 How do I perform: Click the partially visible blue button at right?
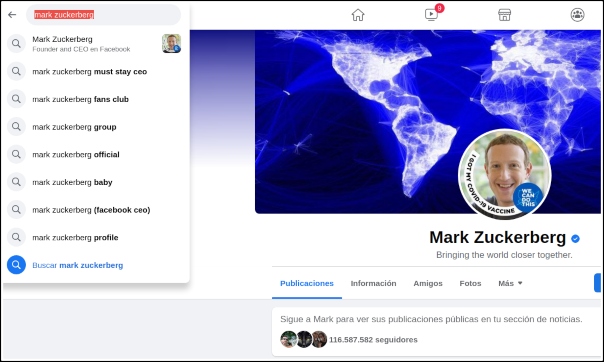pyautogui.click(x=597, y=283)
